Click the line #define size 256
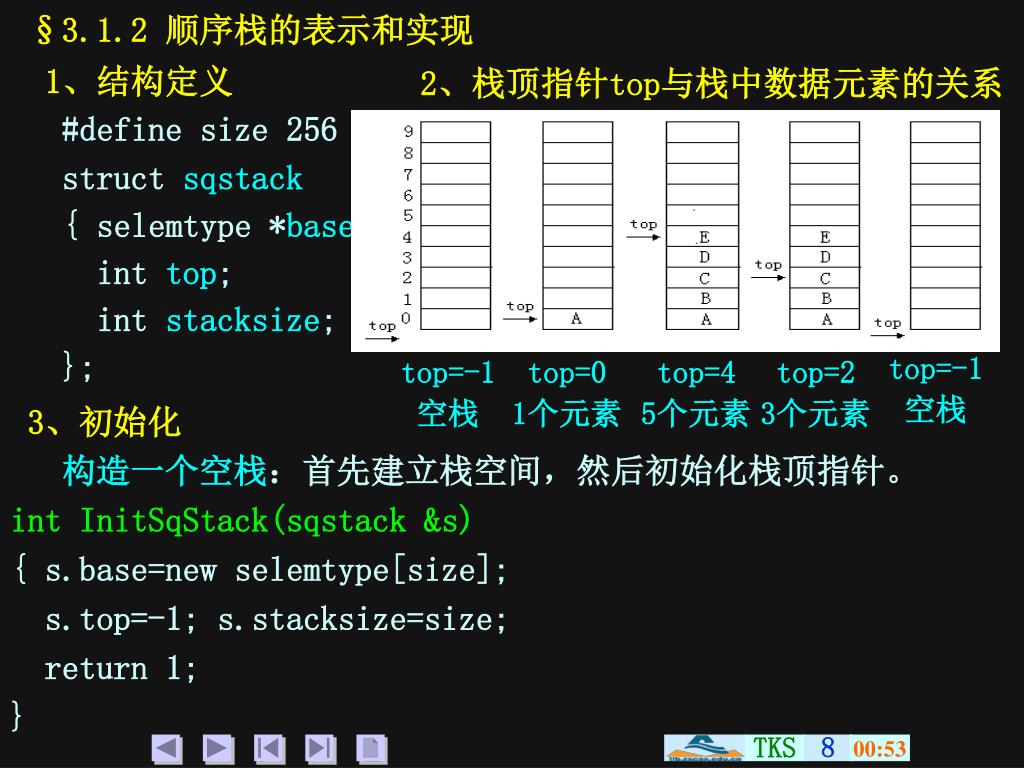Image resolution: width=1024 pixels, height=768 pixels. click(200, 129)
